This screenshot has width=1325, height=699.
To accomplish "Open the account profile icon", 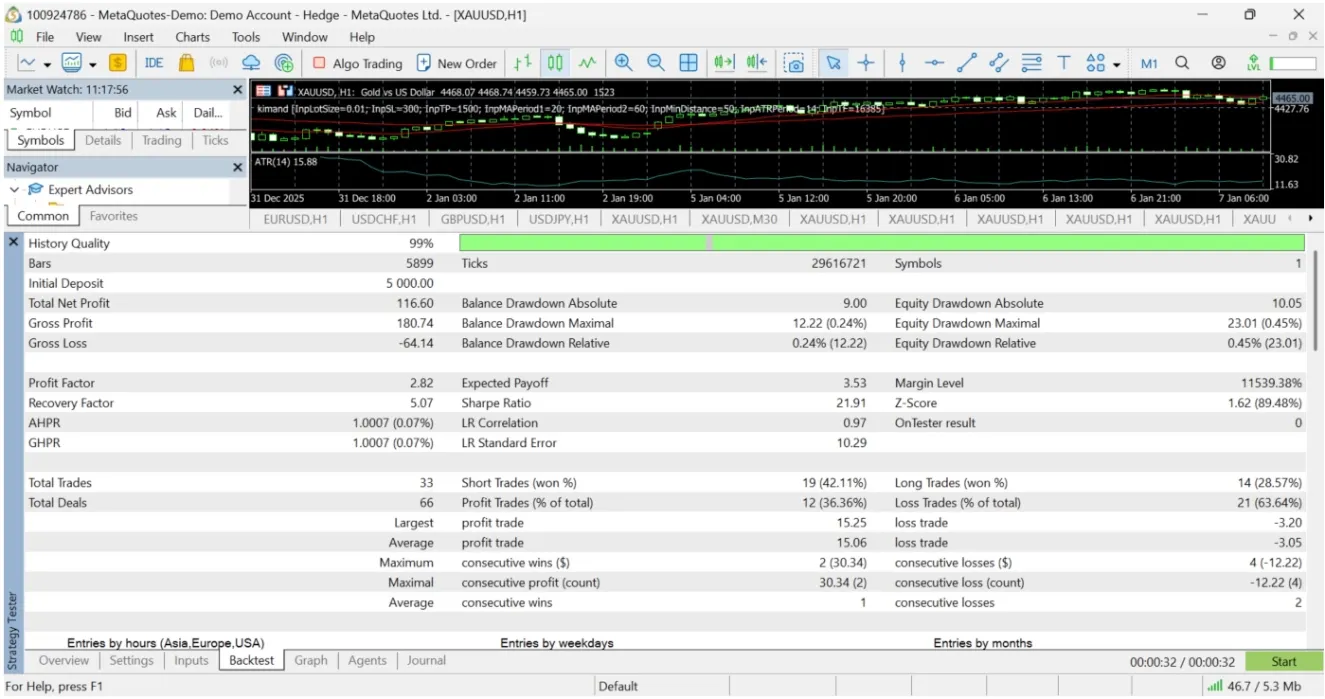I will [x=1218, y=63].
